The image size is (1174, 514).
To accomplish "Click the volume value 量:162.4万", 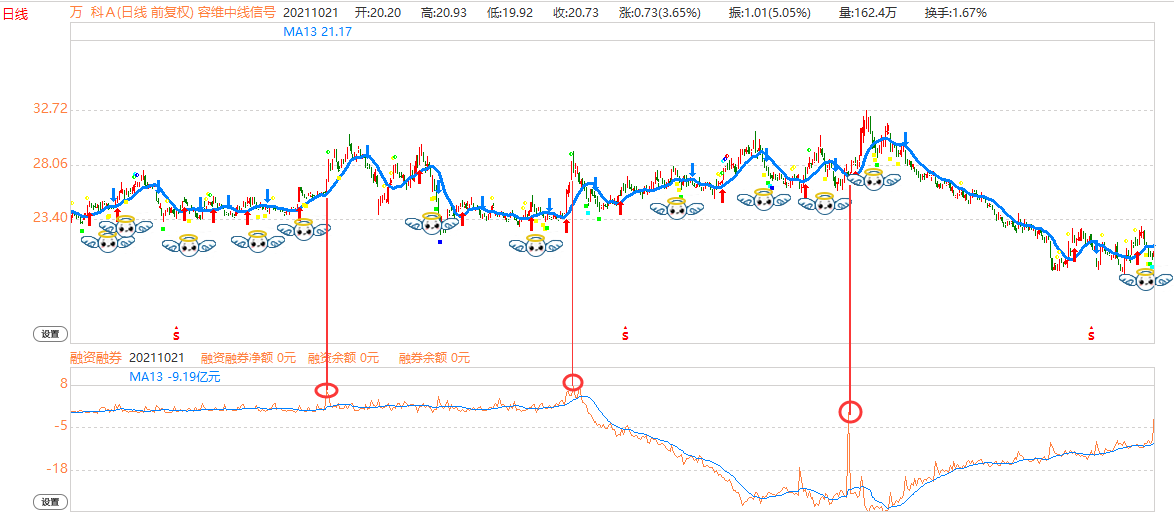I will [x=866, y=13].
